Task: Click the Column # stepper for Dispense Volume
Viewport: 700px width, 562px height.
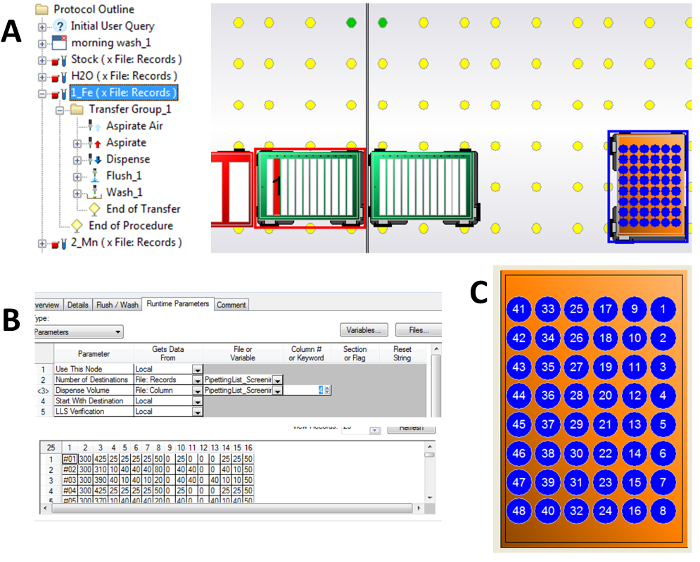Action: pos(324,391)
